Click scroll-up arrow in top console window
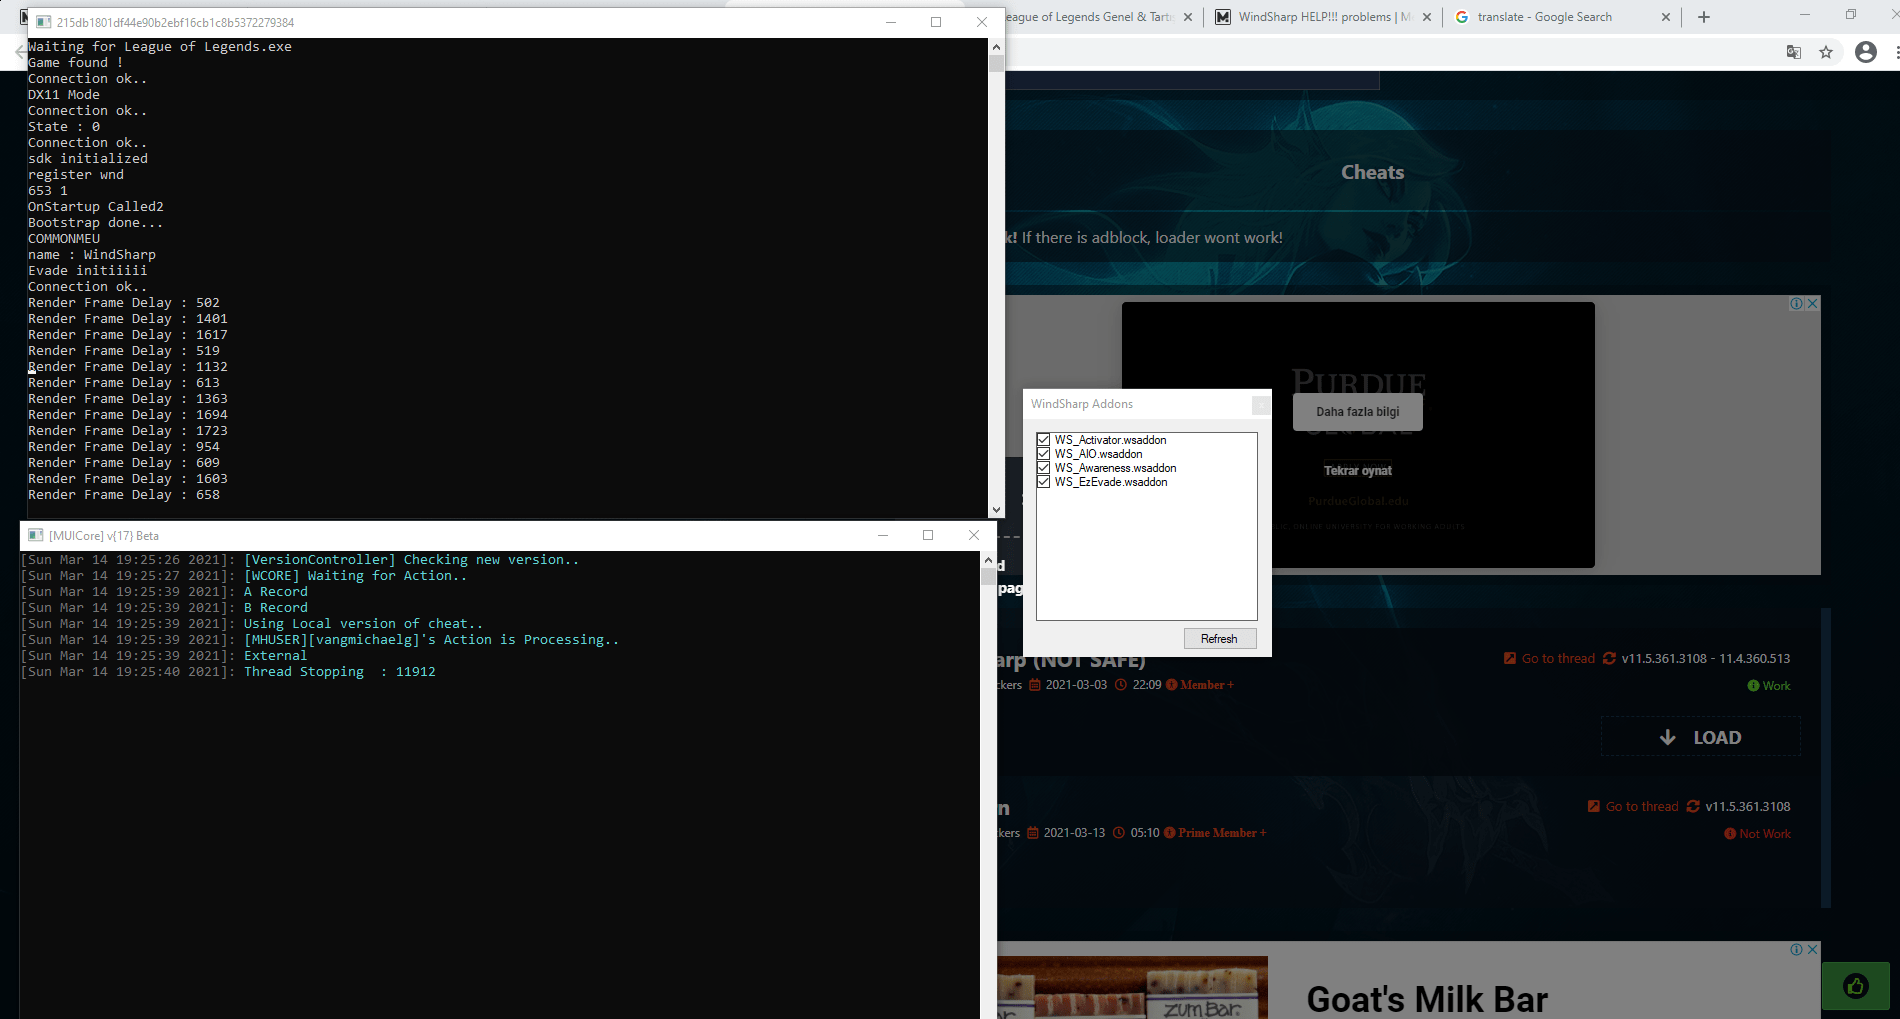1900x1019 pixels. [996, 47]
